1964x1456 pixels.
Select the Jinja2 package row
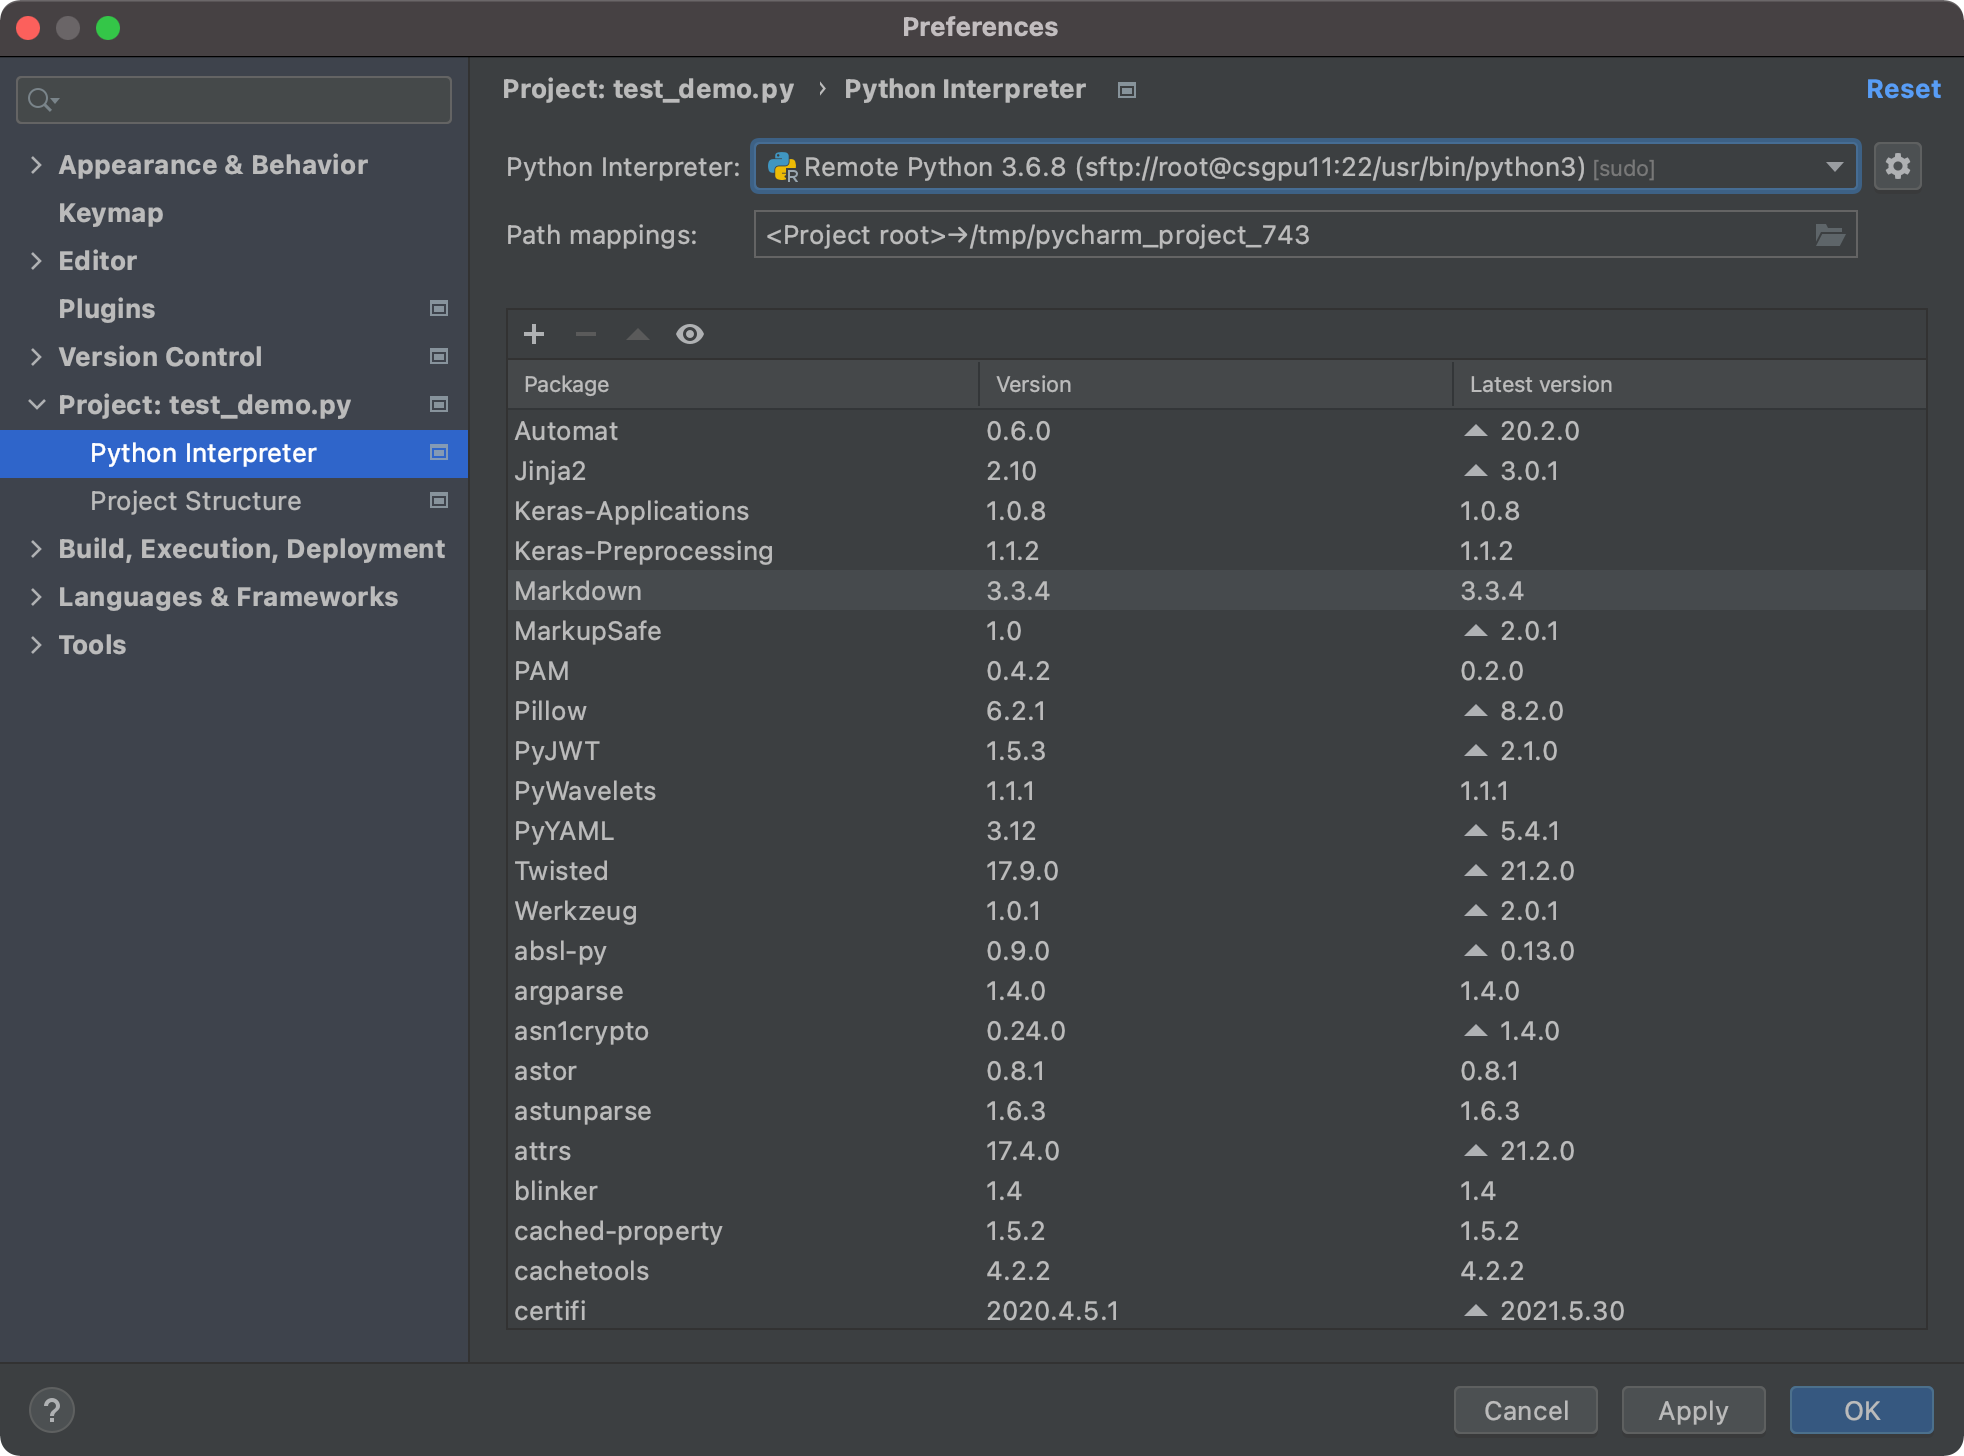pyautogui.click(x=1216, y=471)
